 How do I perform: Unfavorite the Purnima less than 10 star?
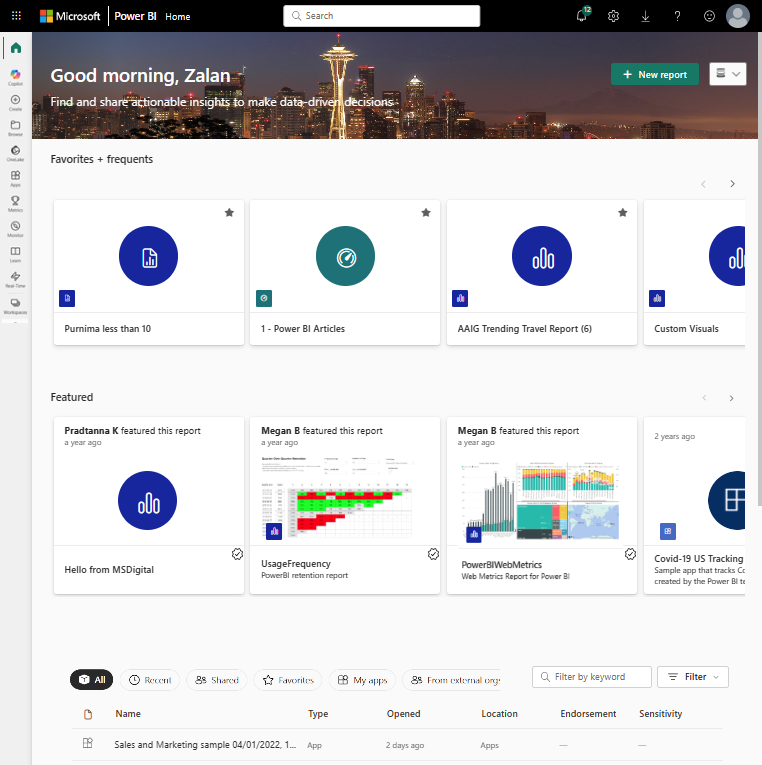pos(229,212)
